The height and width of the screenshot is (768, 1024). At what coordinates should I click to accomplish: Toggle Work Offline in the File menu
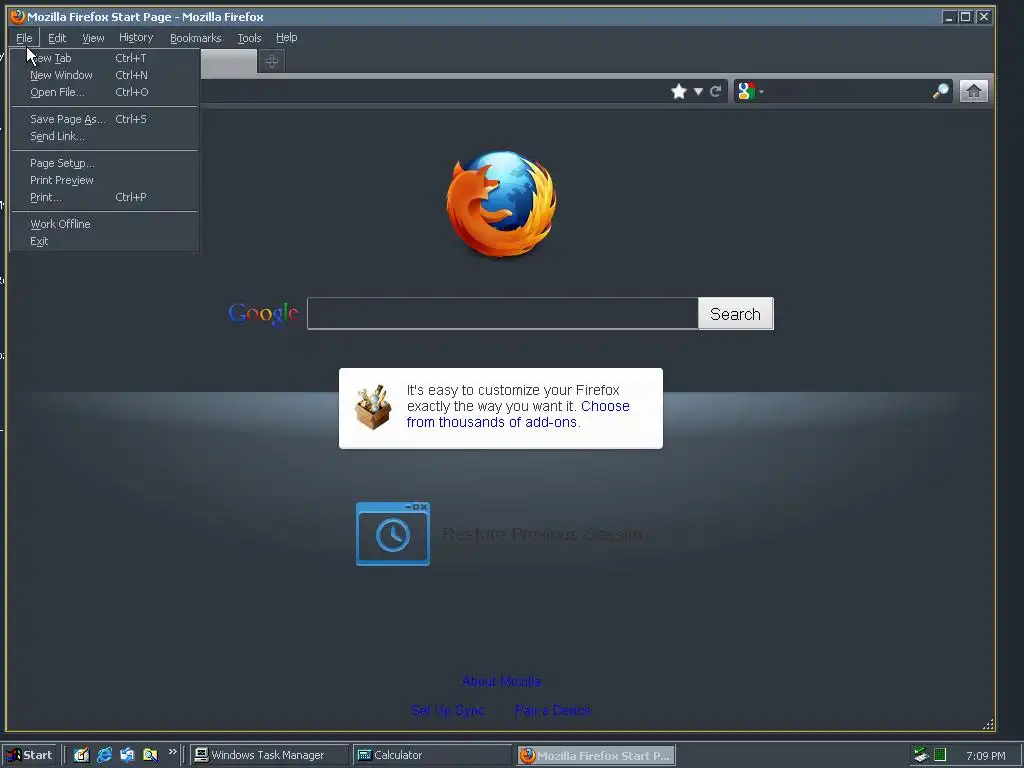click(104, 224)
